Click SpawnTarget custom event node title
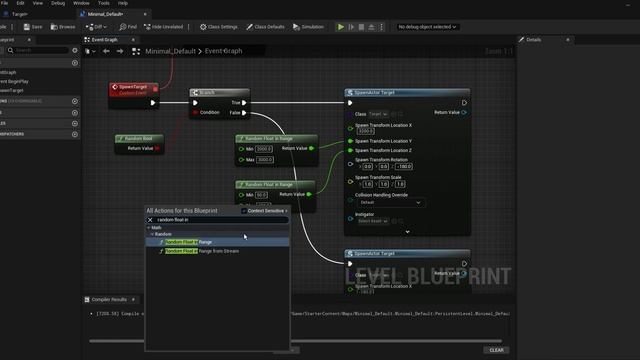Viewport: 640px width, 360px height. click(x=133, y=87)
